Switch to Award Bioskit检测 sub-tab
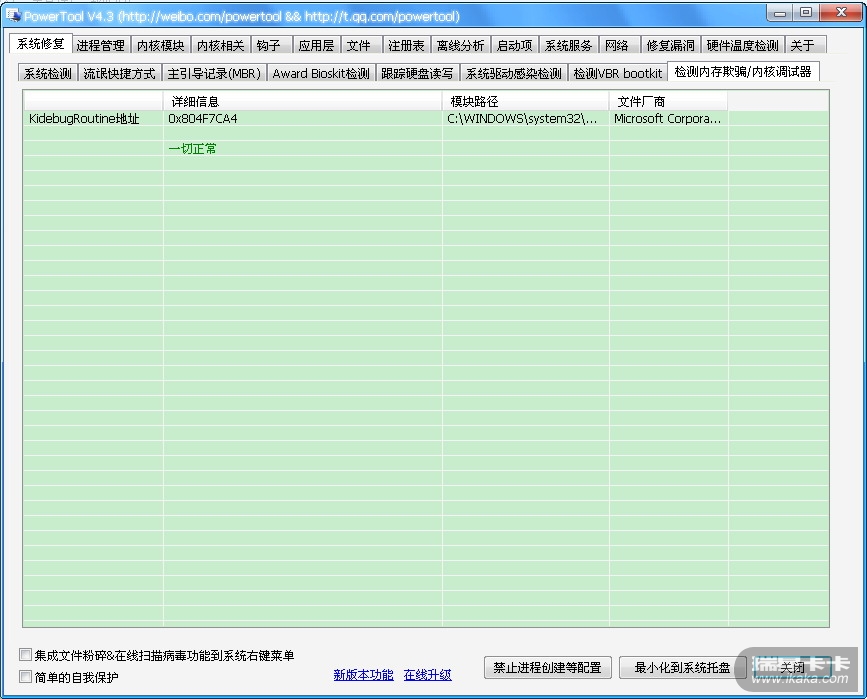This screenshot has width=867, height=699. [321, 74]
